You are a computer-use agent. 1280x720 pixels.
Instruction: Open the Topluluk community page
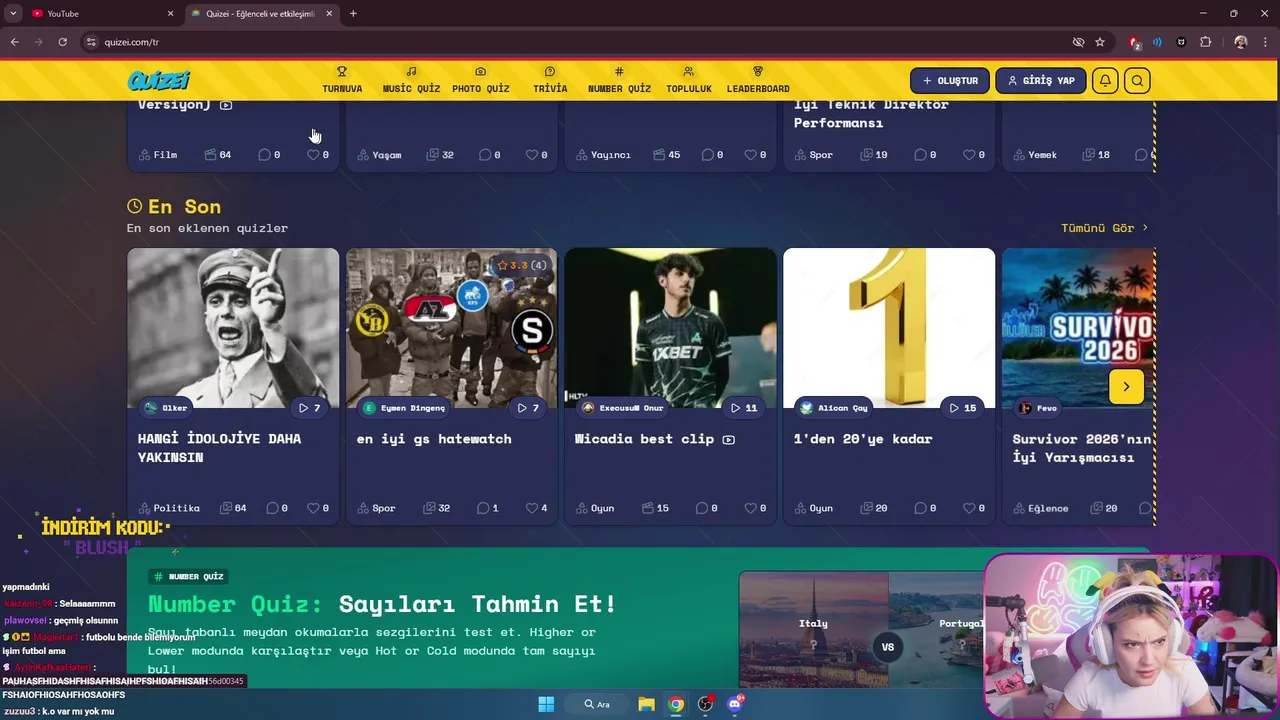[x=689, y=80]
